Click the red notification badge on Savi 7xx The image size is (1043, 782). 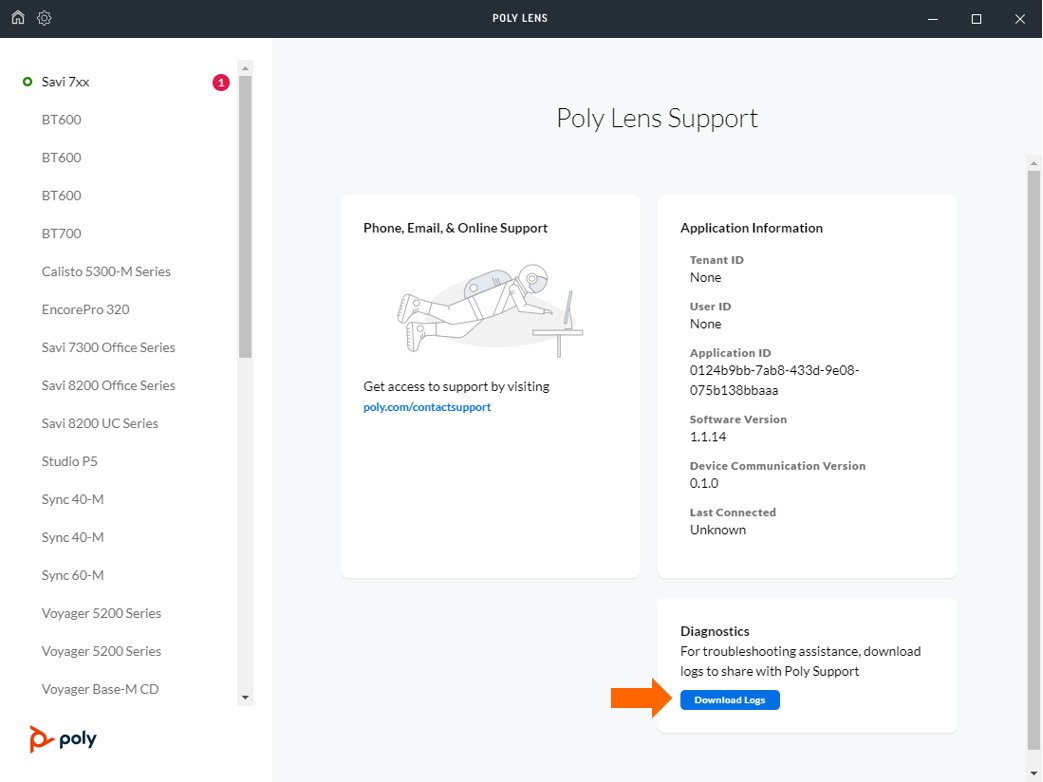click(x=220, y=82)
